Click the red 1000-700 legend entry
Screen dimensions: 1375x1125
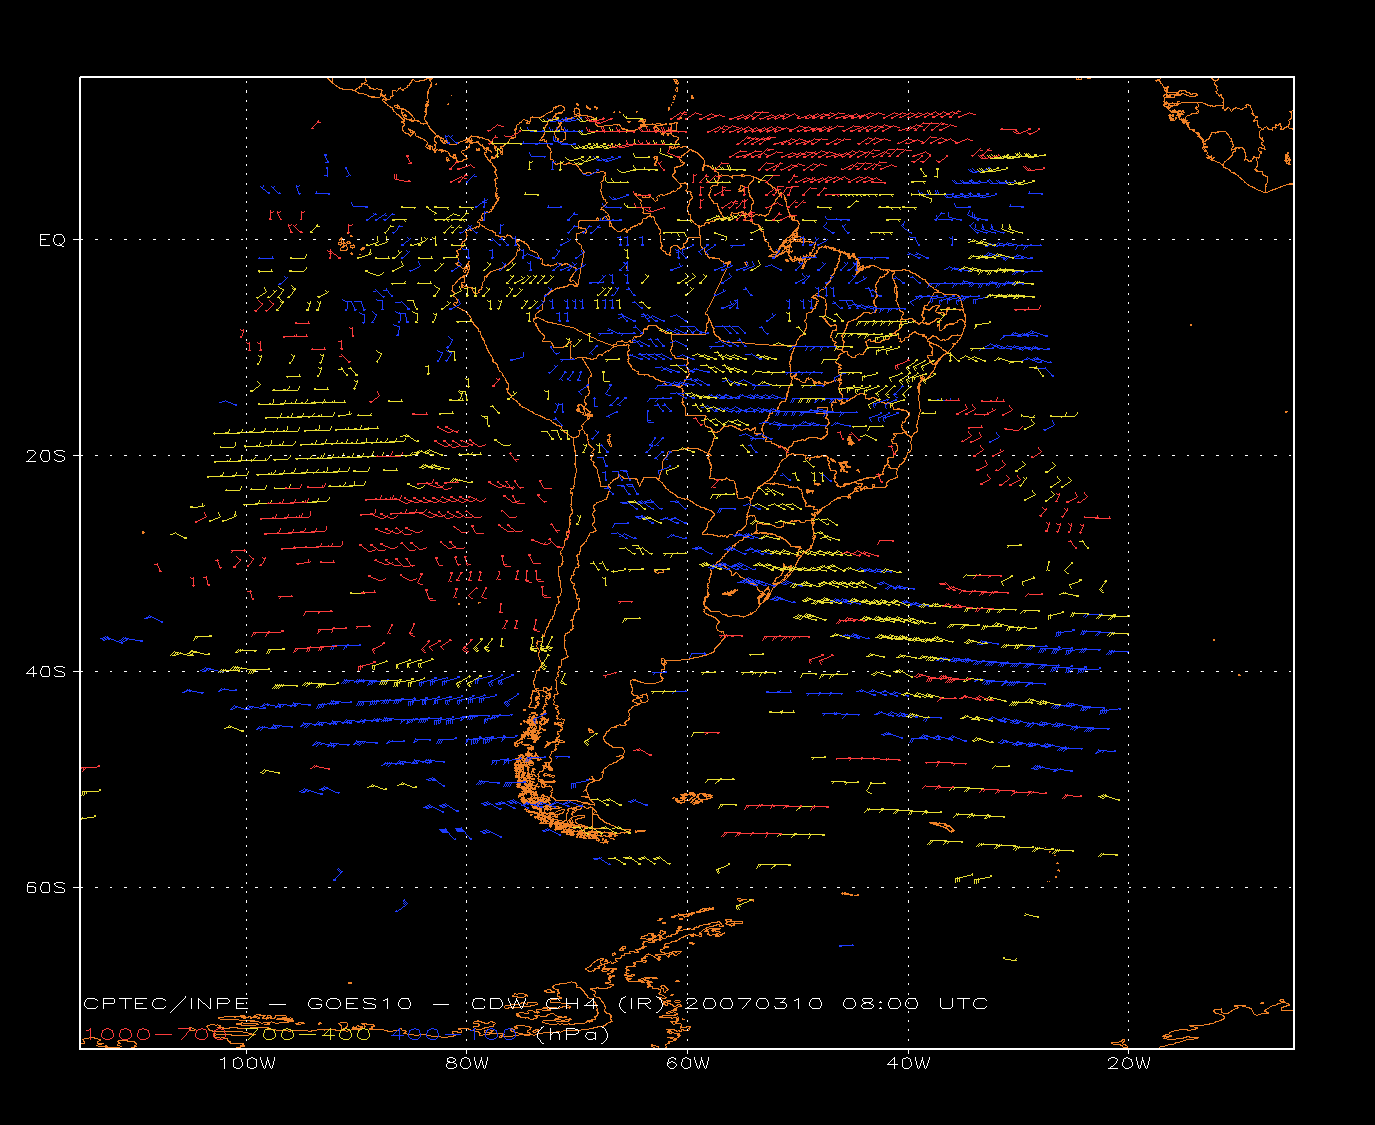pos(157,1035)
